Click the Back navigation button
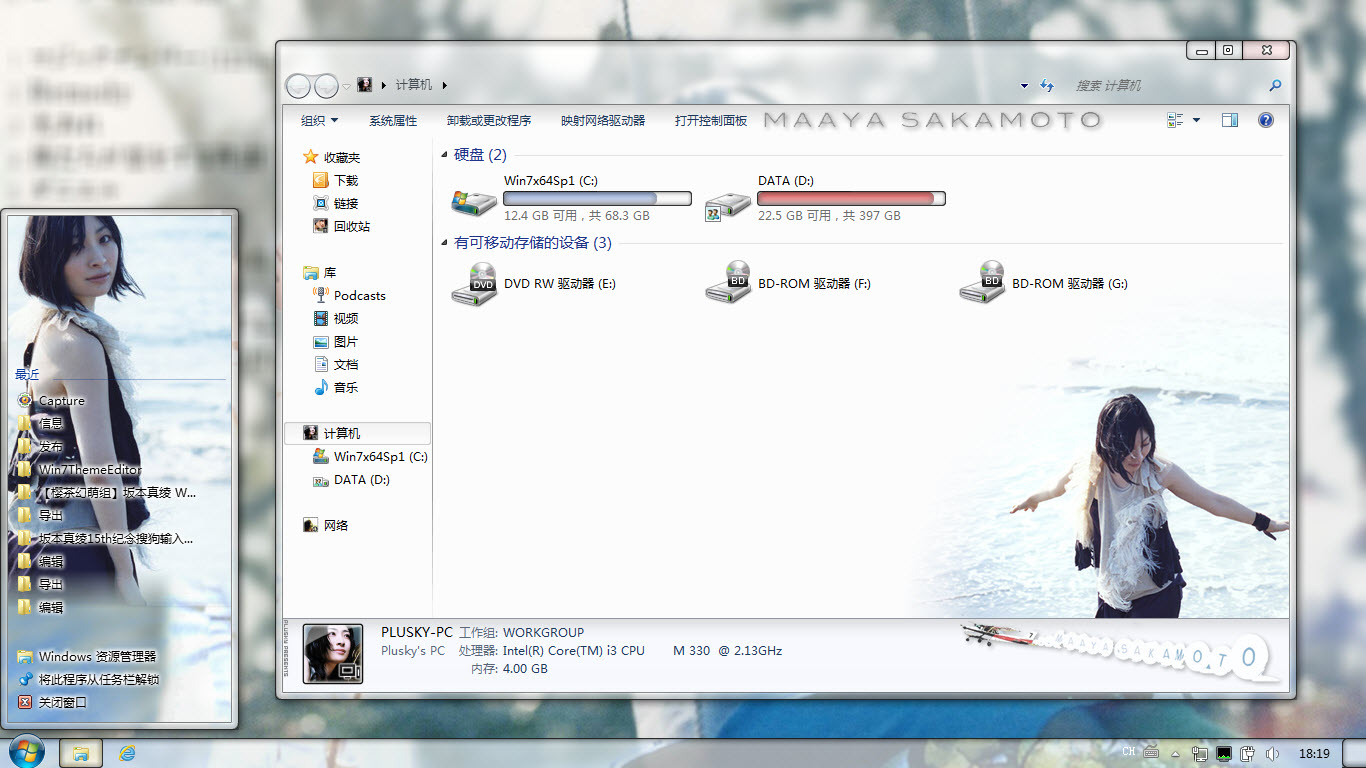The height and width of the screenshot is (768, 1366). [299, 86]
